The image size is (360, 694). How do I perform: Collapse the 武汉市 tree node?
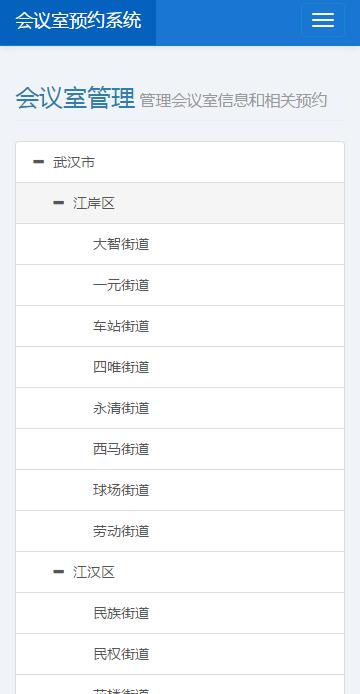39,162
